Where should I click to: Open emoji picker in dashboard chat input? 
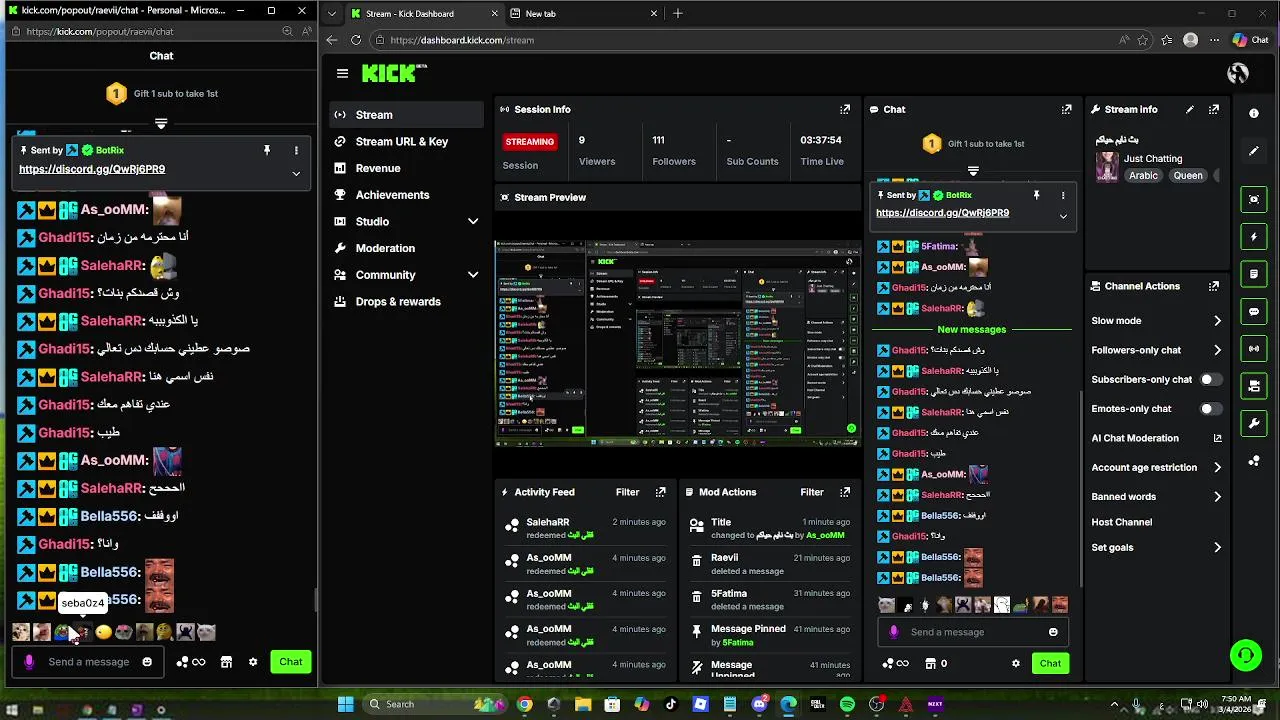tap(1053, 632)
